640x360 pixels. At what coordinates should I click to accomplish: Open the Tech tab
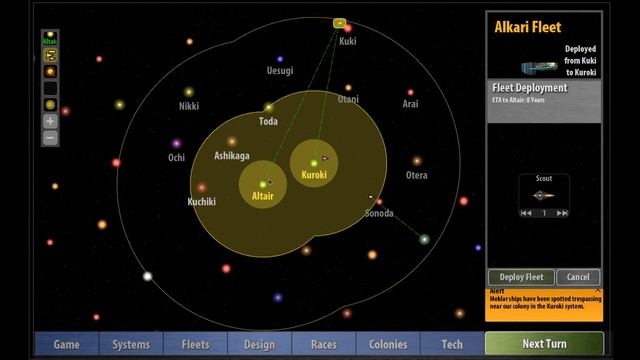click(x=452, y=344)
